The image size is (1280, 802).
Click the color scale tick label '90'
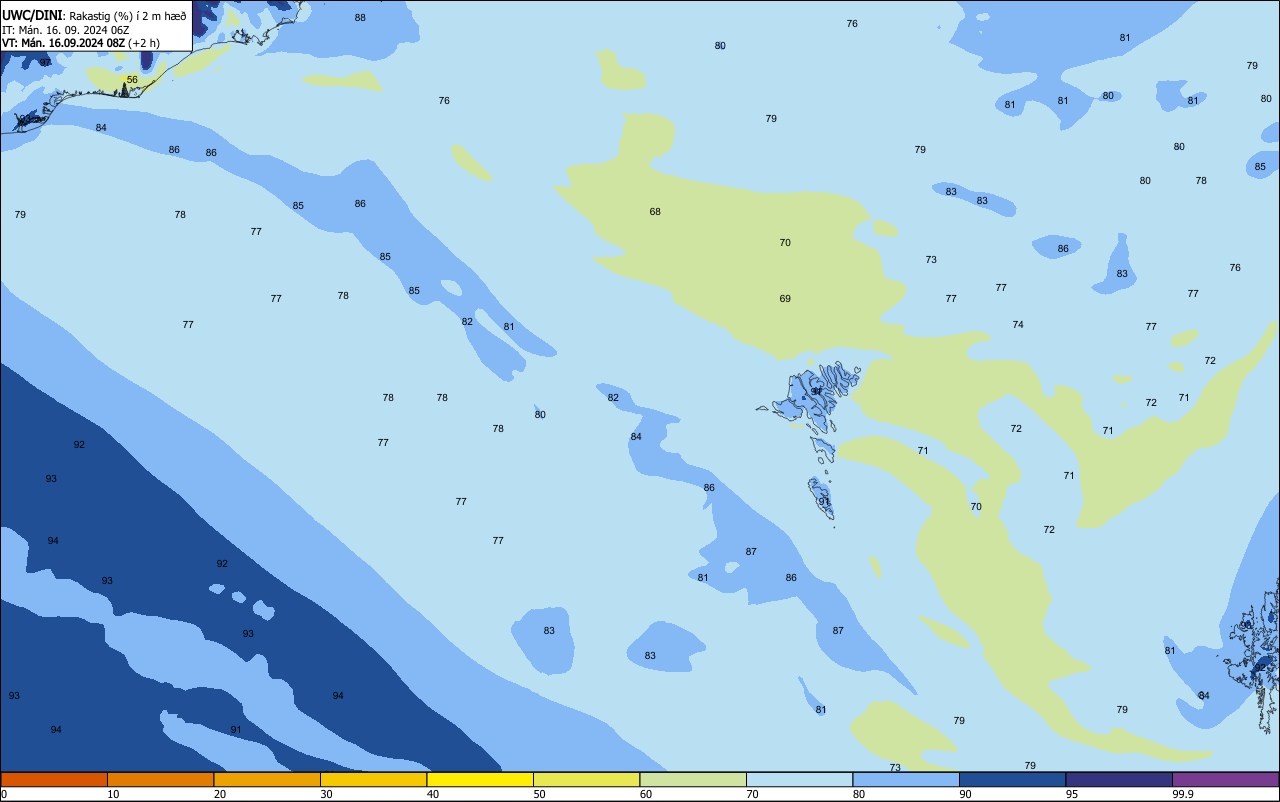tap(966, 794)
